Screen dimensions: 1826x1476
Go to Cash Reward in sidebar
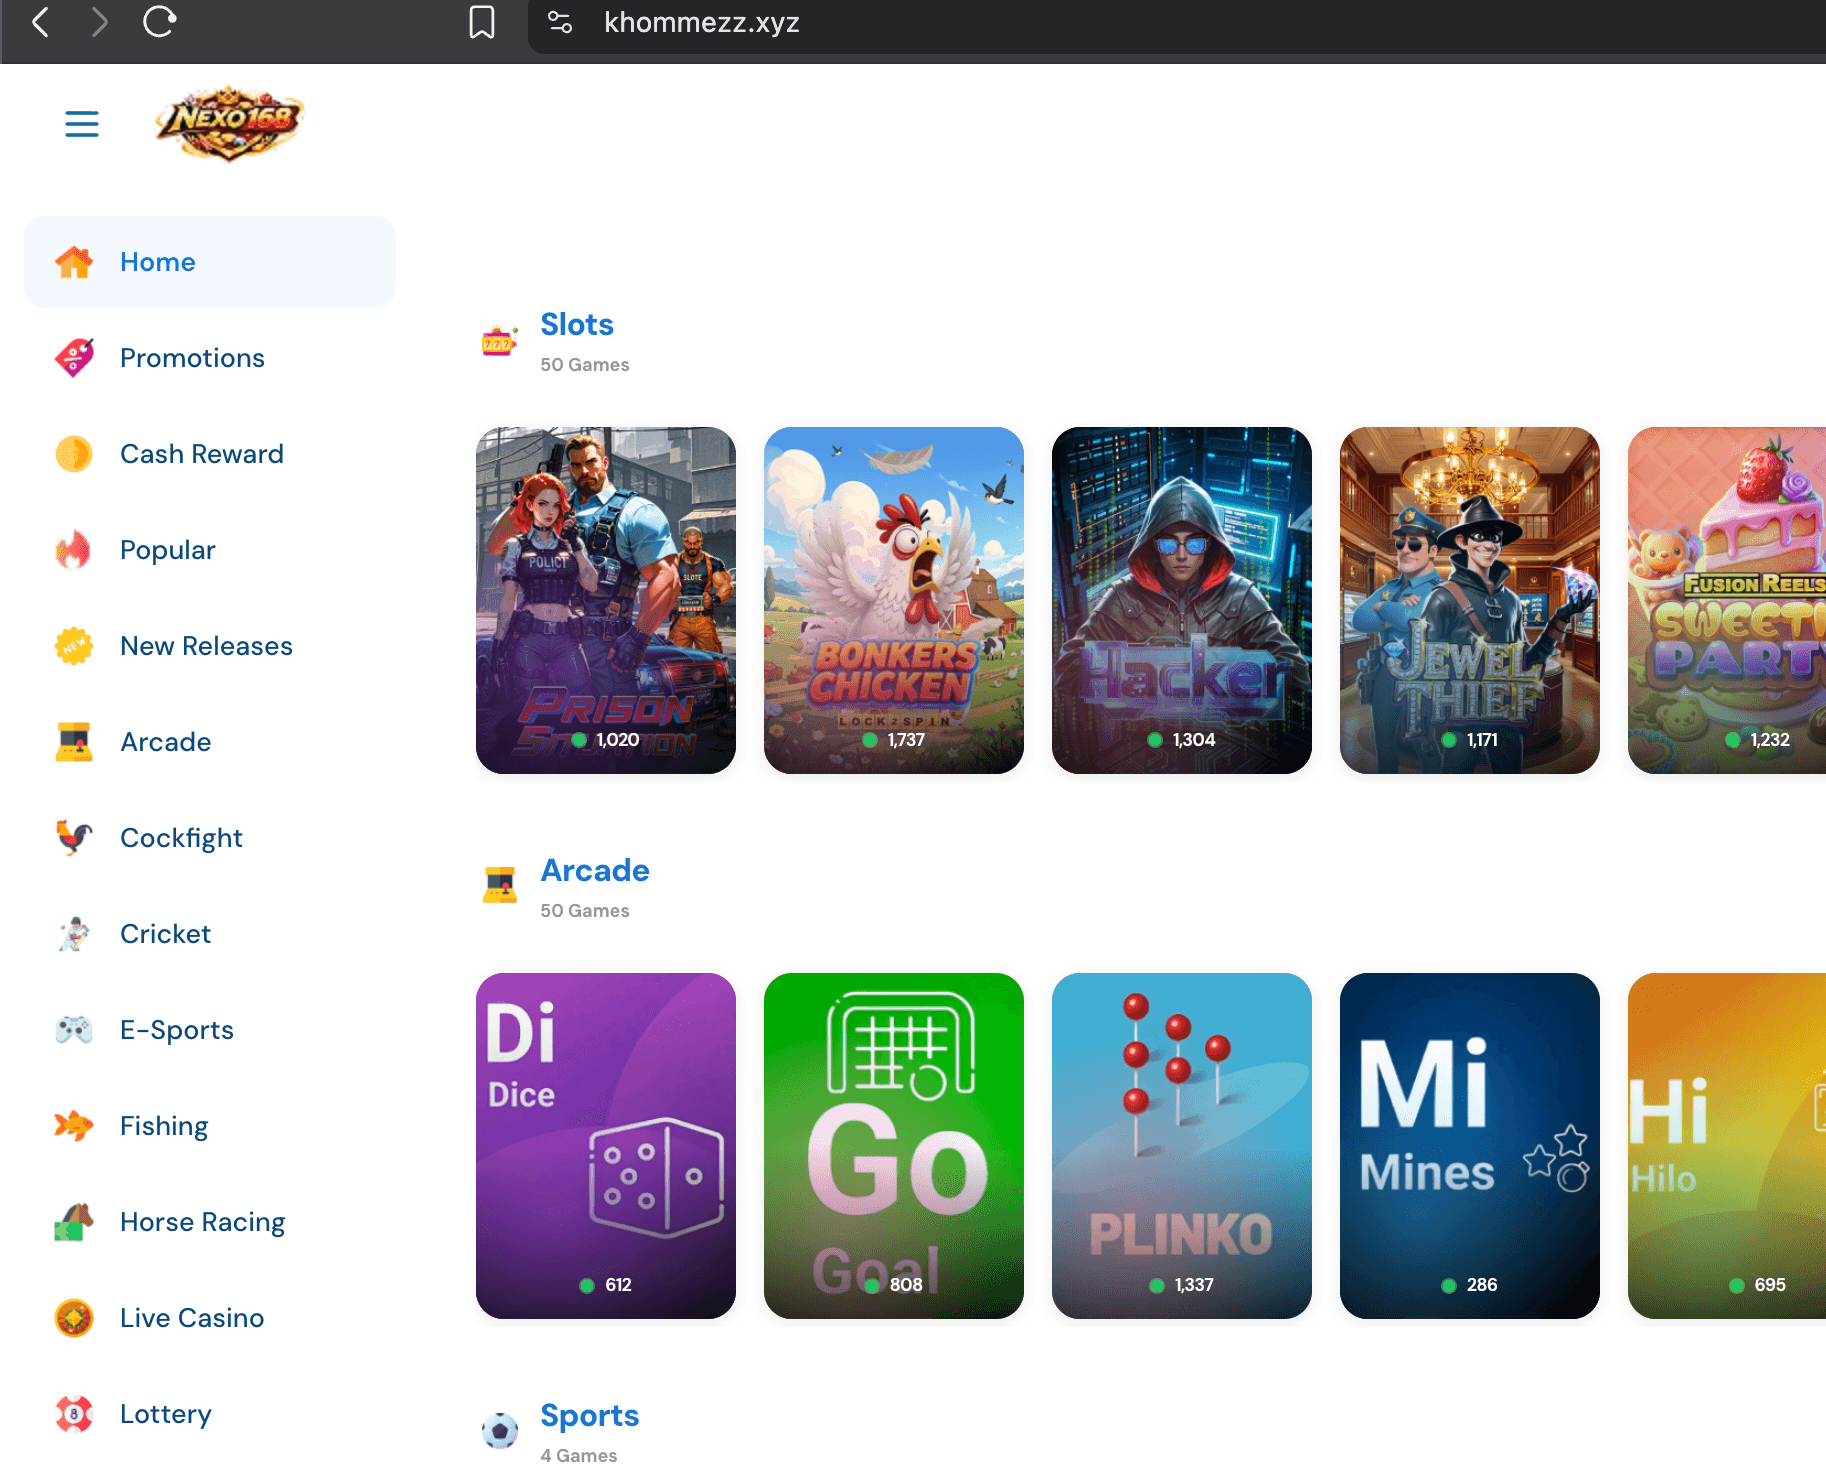click(210, 454)
